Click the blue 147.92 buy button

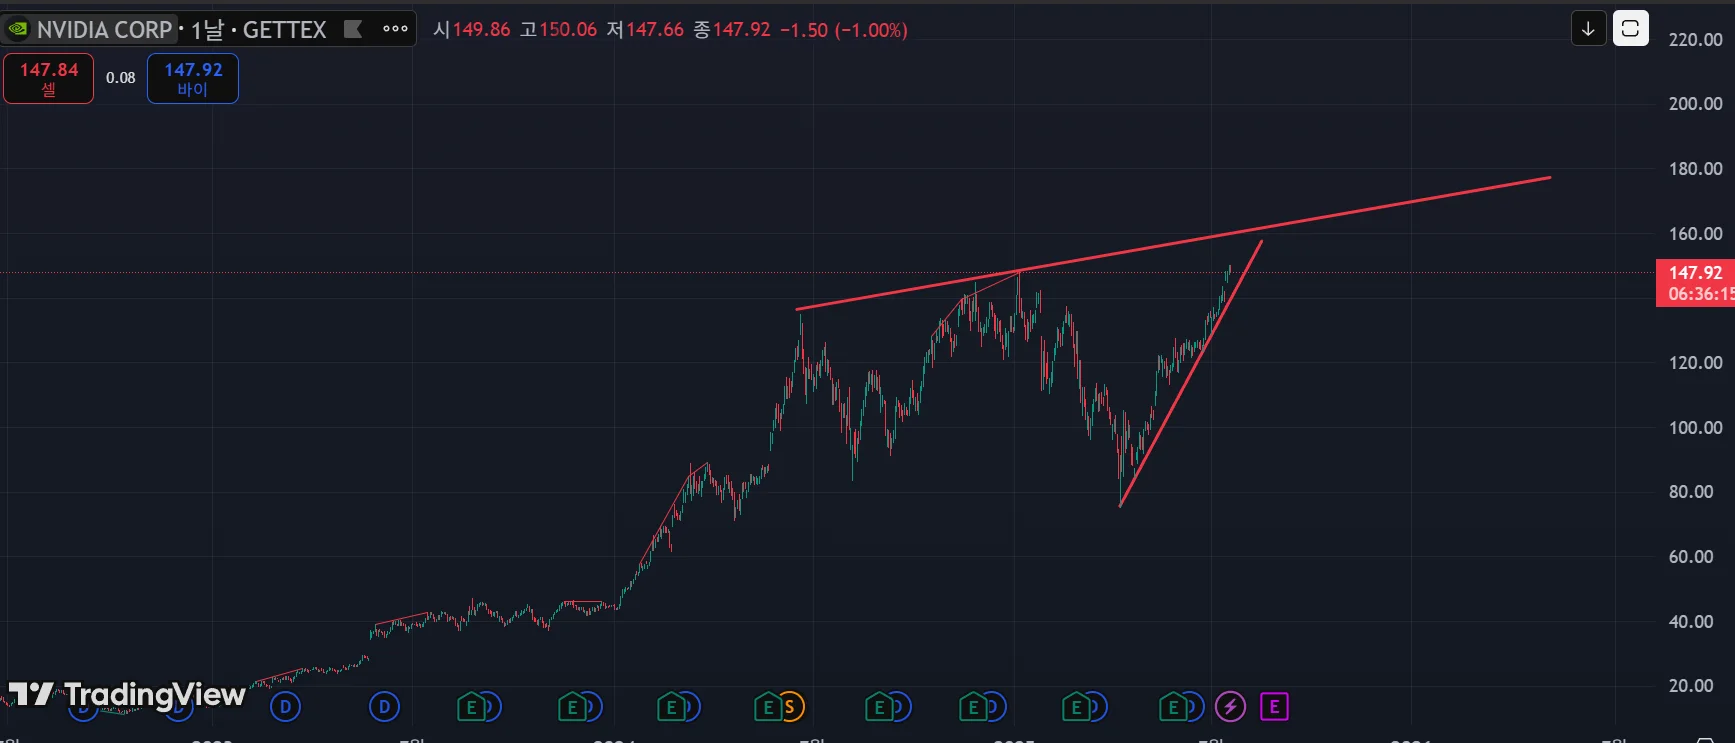(x=193, y=78)
